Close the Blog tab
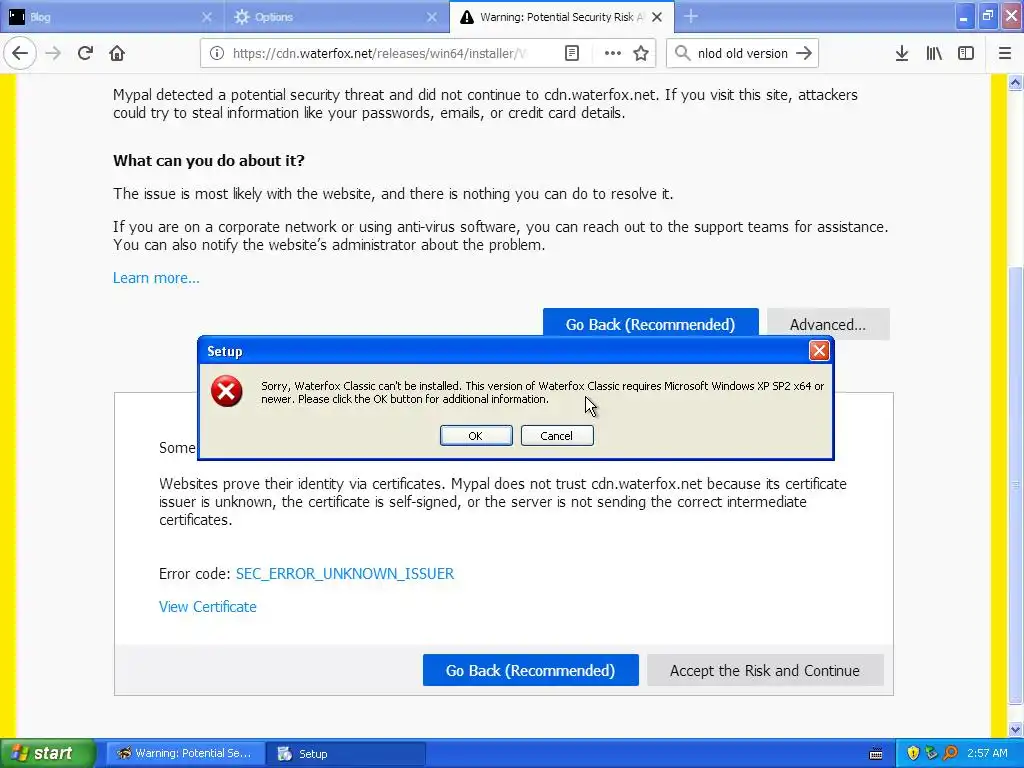 pos(206,17)
